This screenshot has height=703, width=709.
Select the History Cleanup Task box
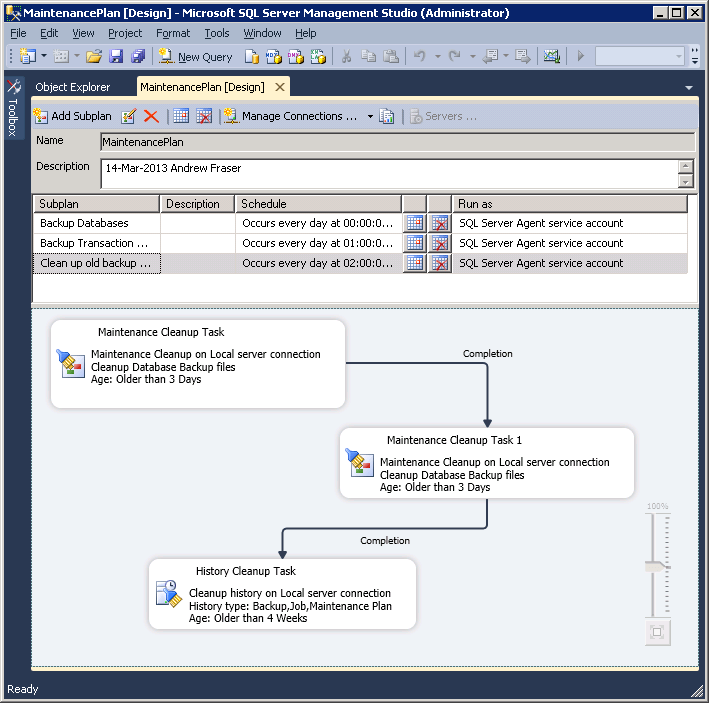tap(282, 594)
